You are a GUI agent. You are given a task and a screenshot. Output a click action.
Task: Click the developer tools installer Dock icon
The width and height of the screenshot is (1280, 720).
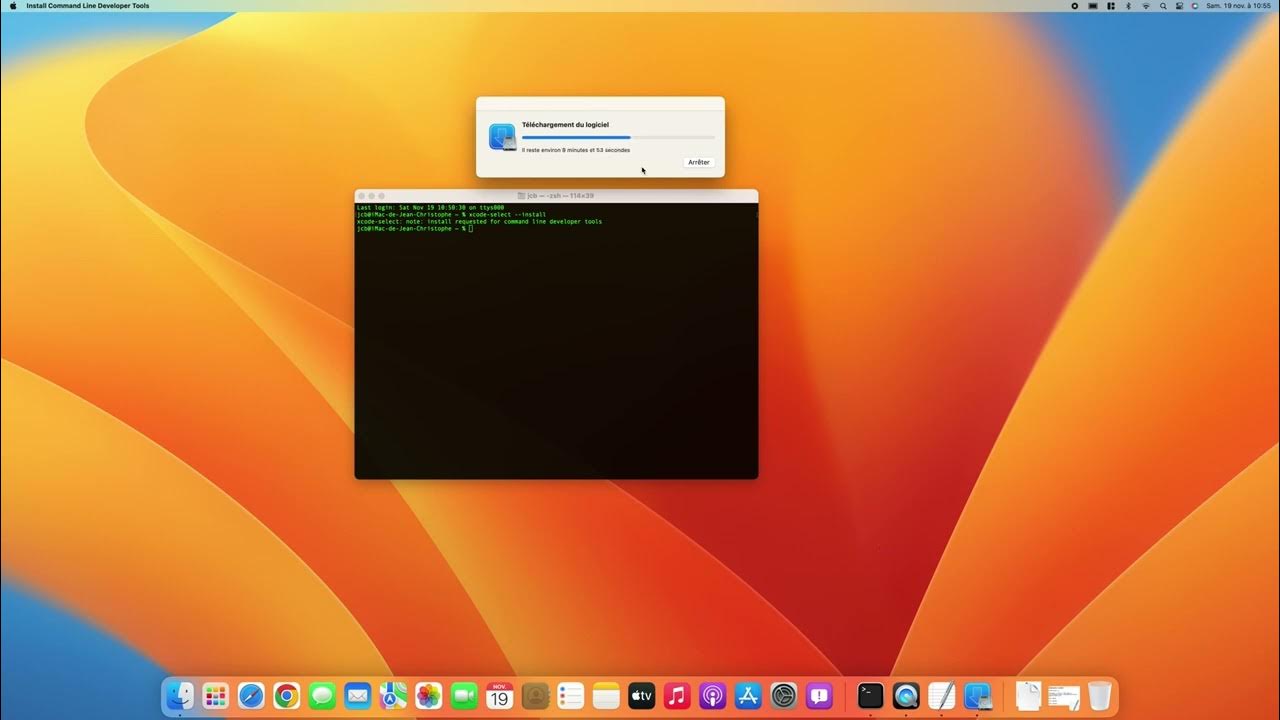tap(977, 695)
